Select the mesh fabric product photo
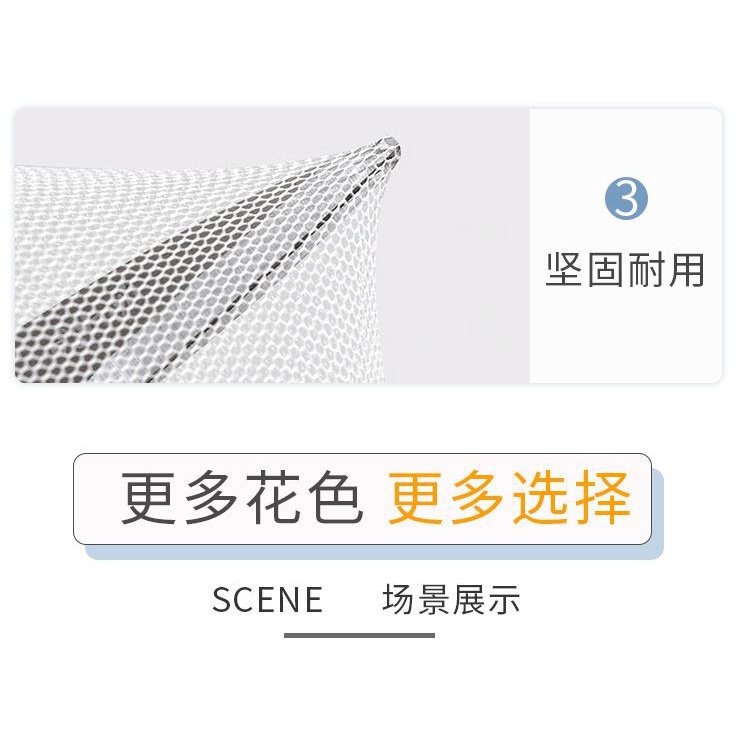Screen dimensions: 750x750 pyautogui.click(x=272, y=245)
